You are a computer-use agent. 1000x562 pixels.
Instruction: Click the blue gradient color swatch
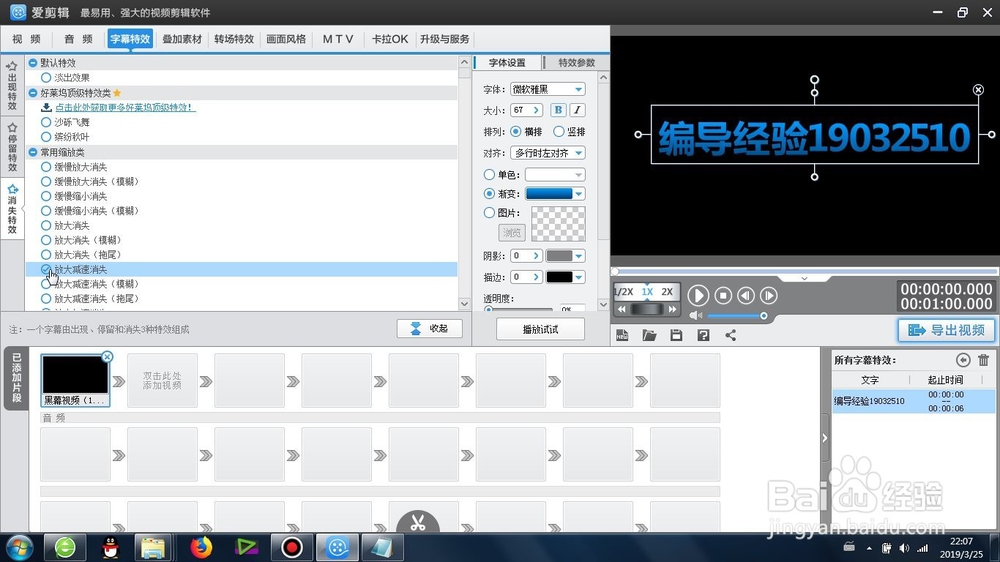click(549, 193)
